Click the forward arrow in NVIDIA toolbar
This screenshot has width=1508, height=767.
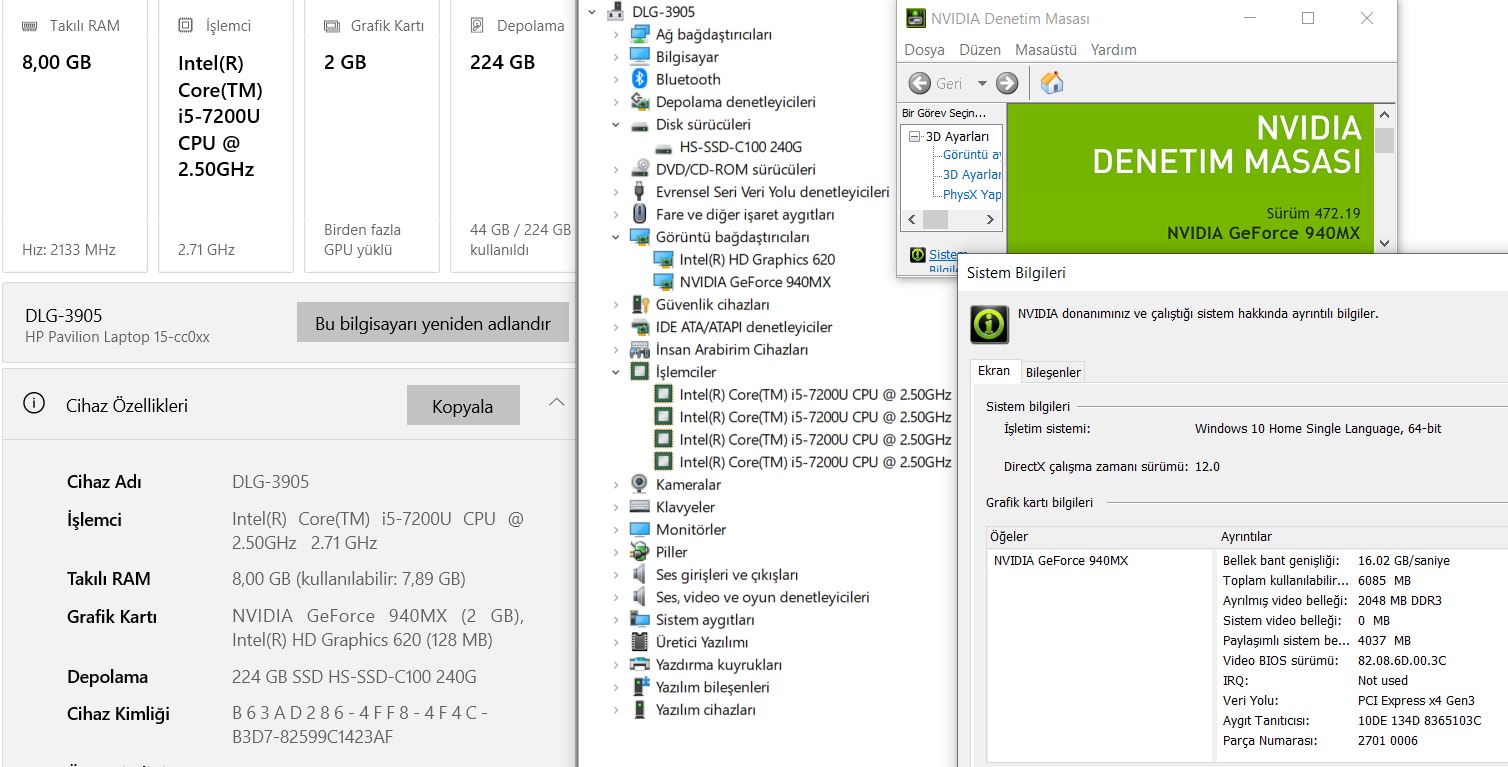click(x=1007, y=83)
